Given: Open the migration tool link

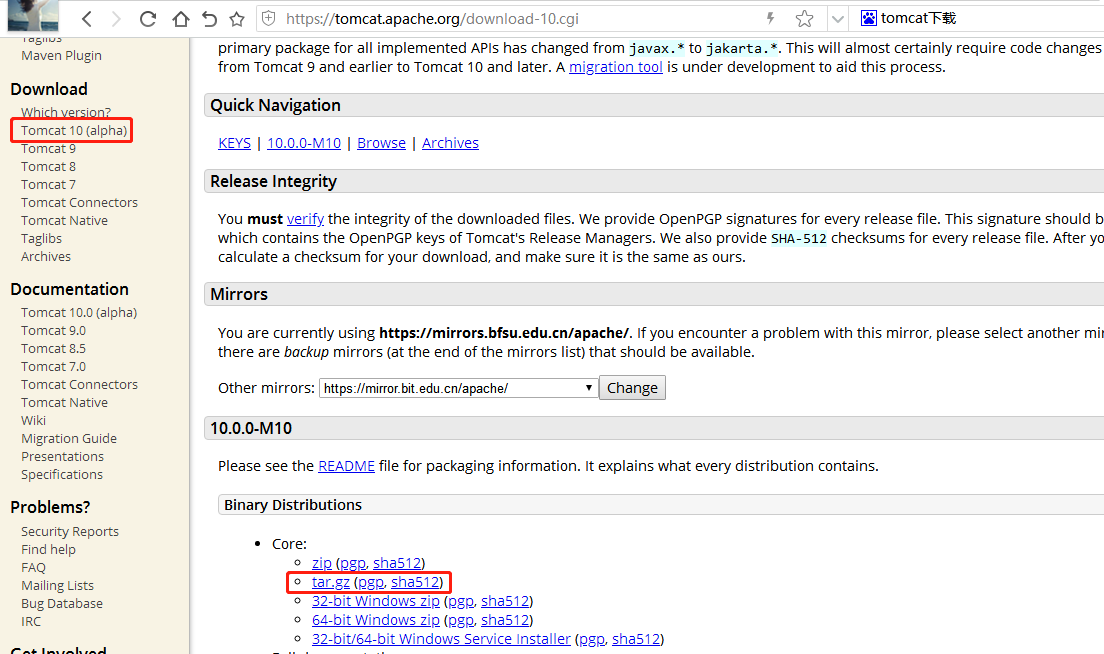Looking at the screenshot, I should [615, 67].
